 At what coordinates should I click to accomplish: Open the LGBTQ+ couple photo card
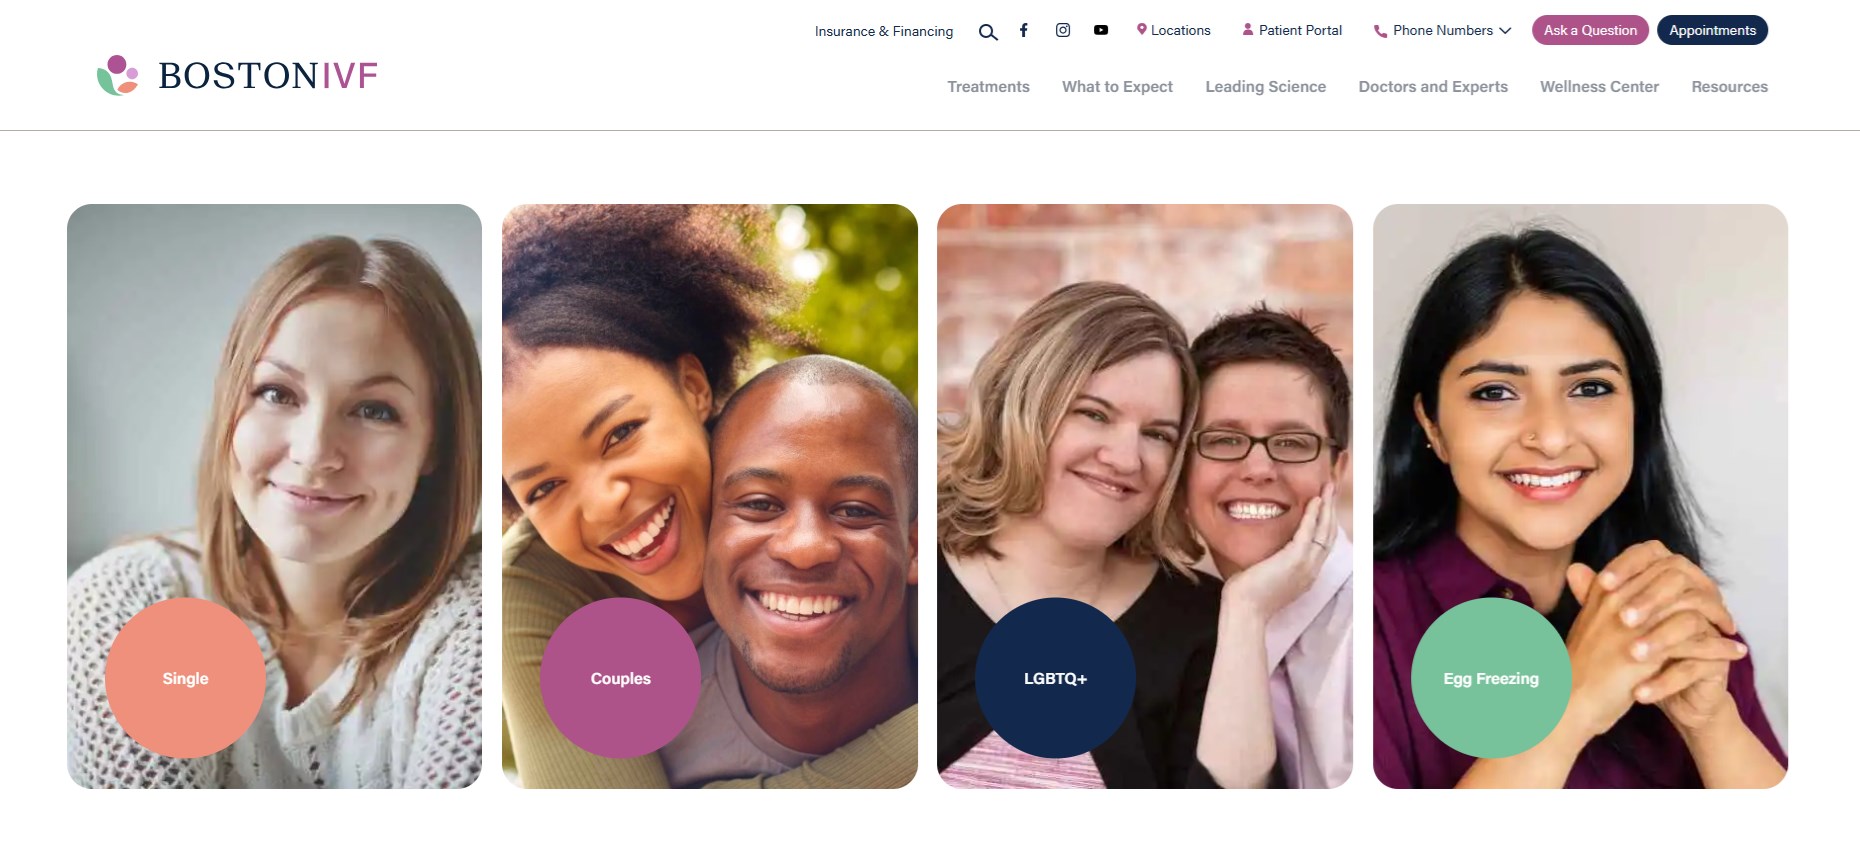click(1145, 496)
